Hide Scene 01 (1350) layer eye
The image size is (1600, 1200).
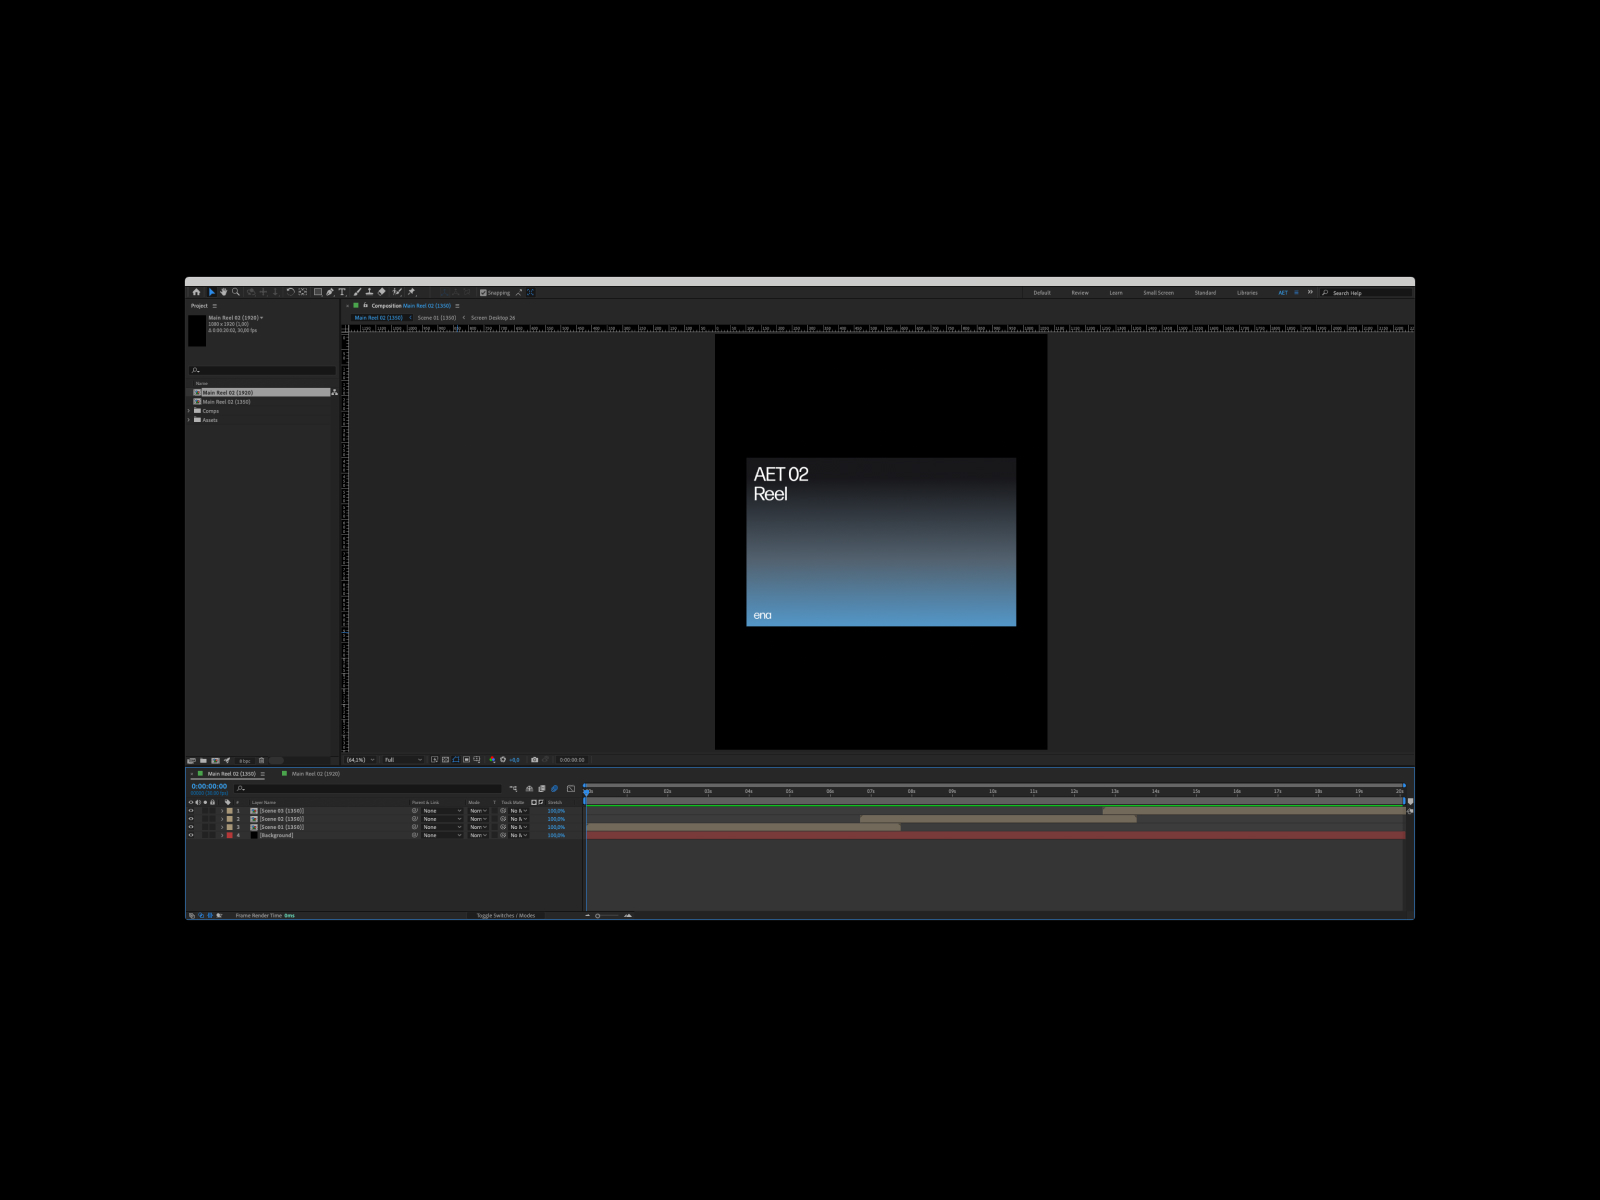click(x=191, y=827)
